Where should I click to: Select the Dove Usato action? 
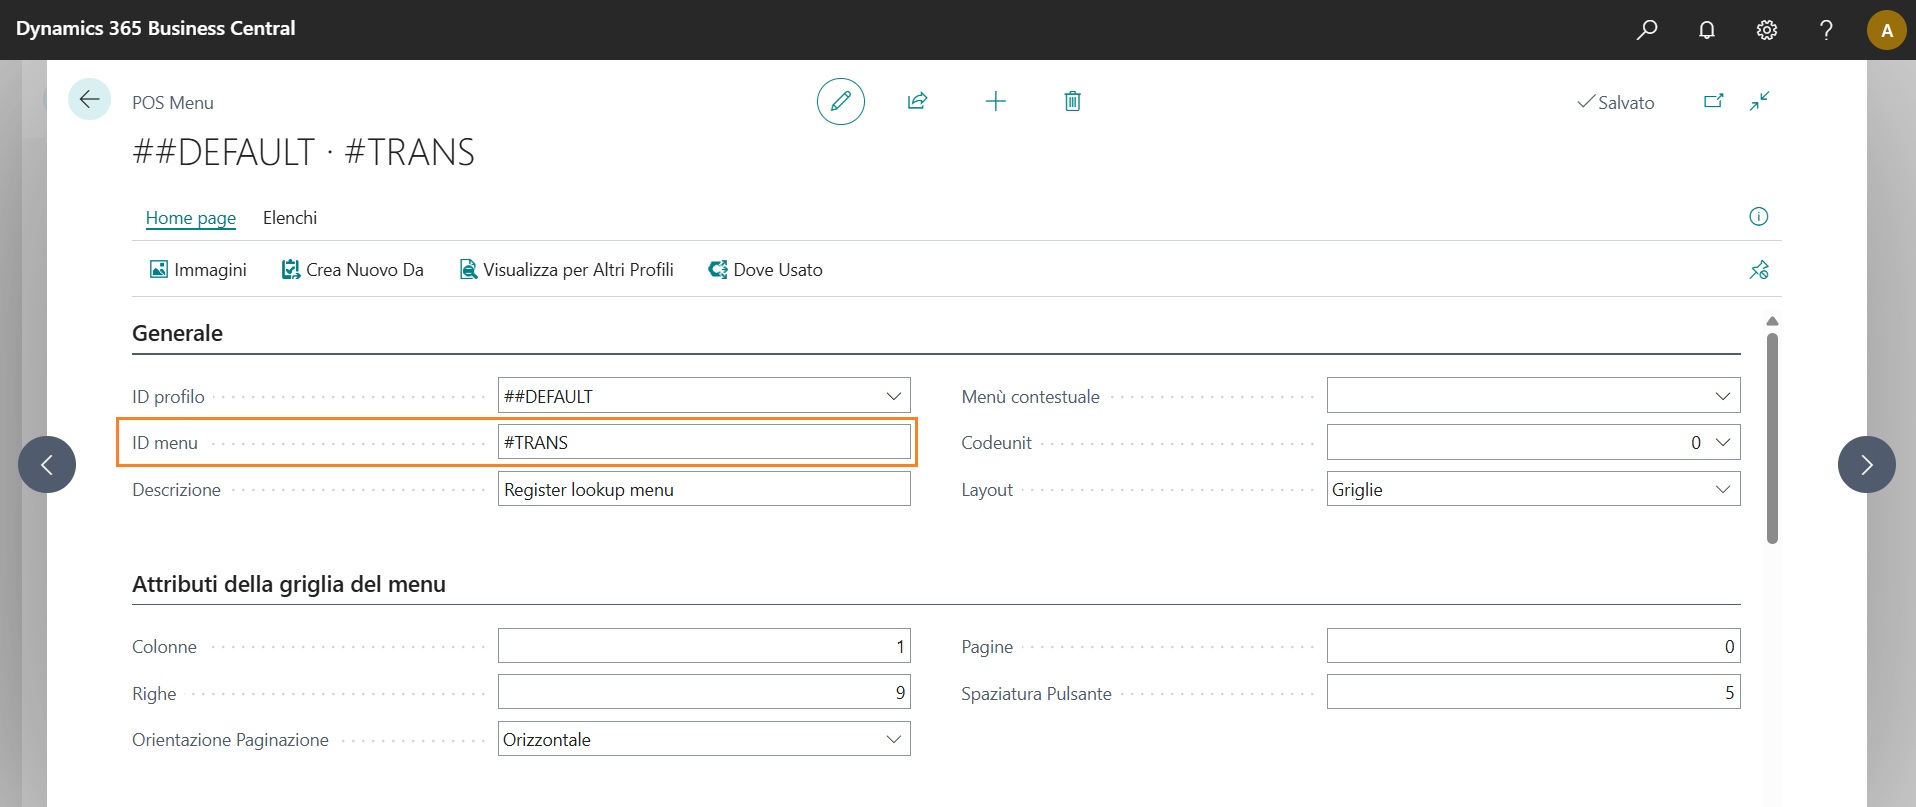point(765,270)
